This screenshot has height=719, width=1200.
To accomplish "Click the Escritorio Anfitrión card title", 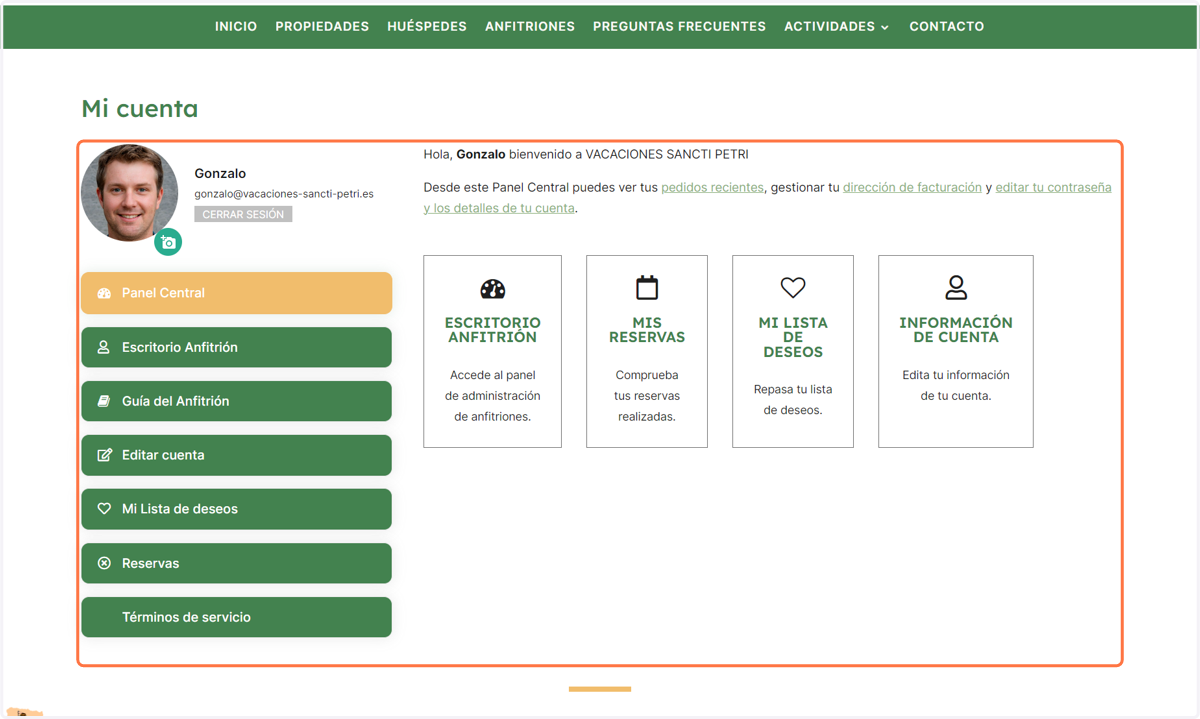I will 493,330.
